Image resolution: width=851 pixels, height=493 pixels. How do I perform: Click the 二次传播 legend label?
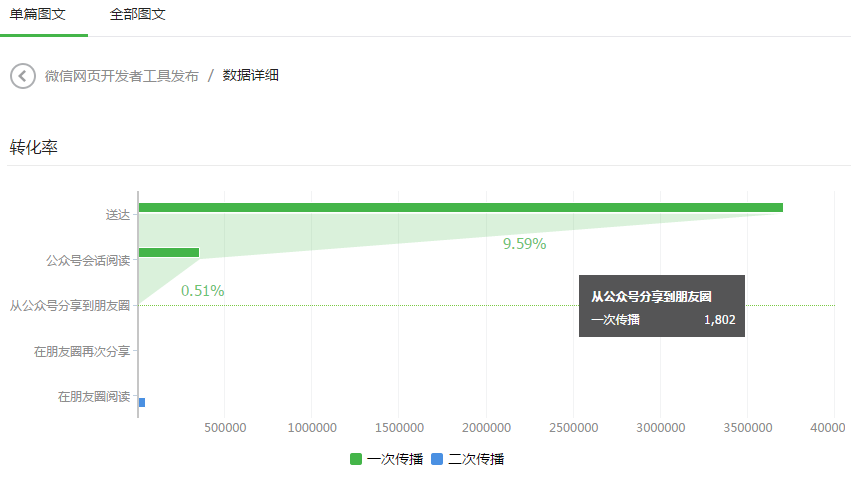(476, 459)
